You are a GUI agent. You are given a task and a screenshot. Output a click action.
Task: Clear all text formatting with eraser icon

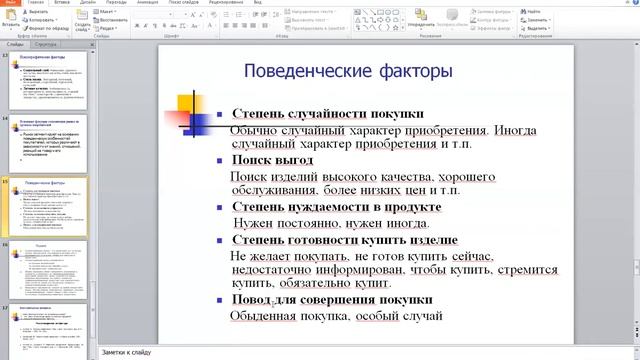214,15
